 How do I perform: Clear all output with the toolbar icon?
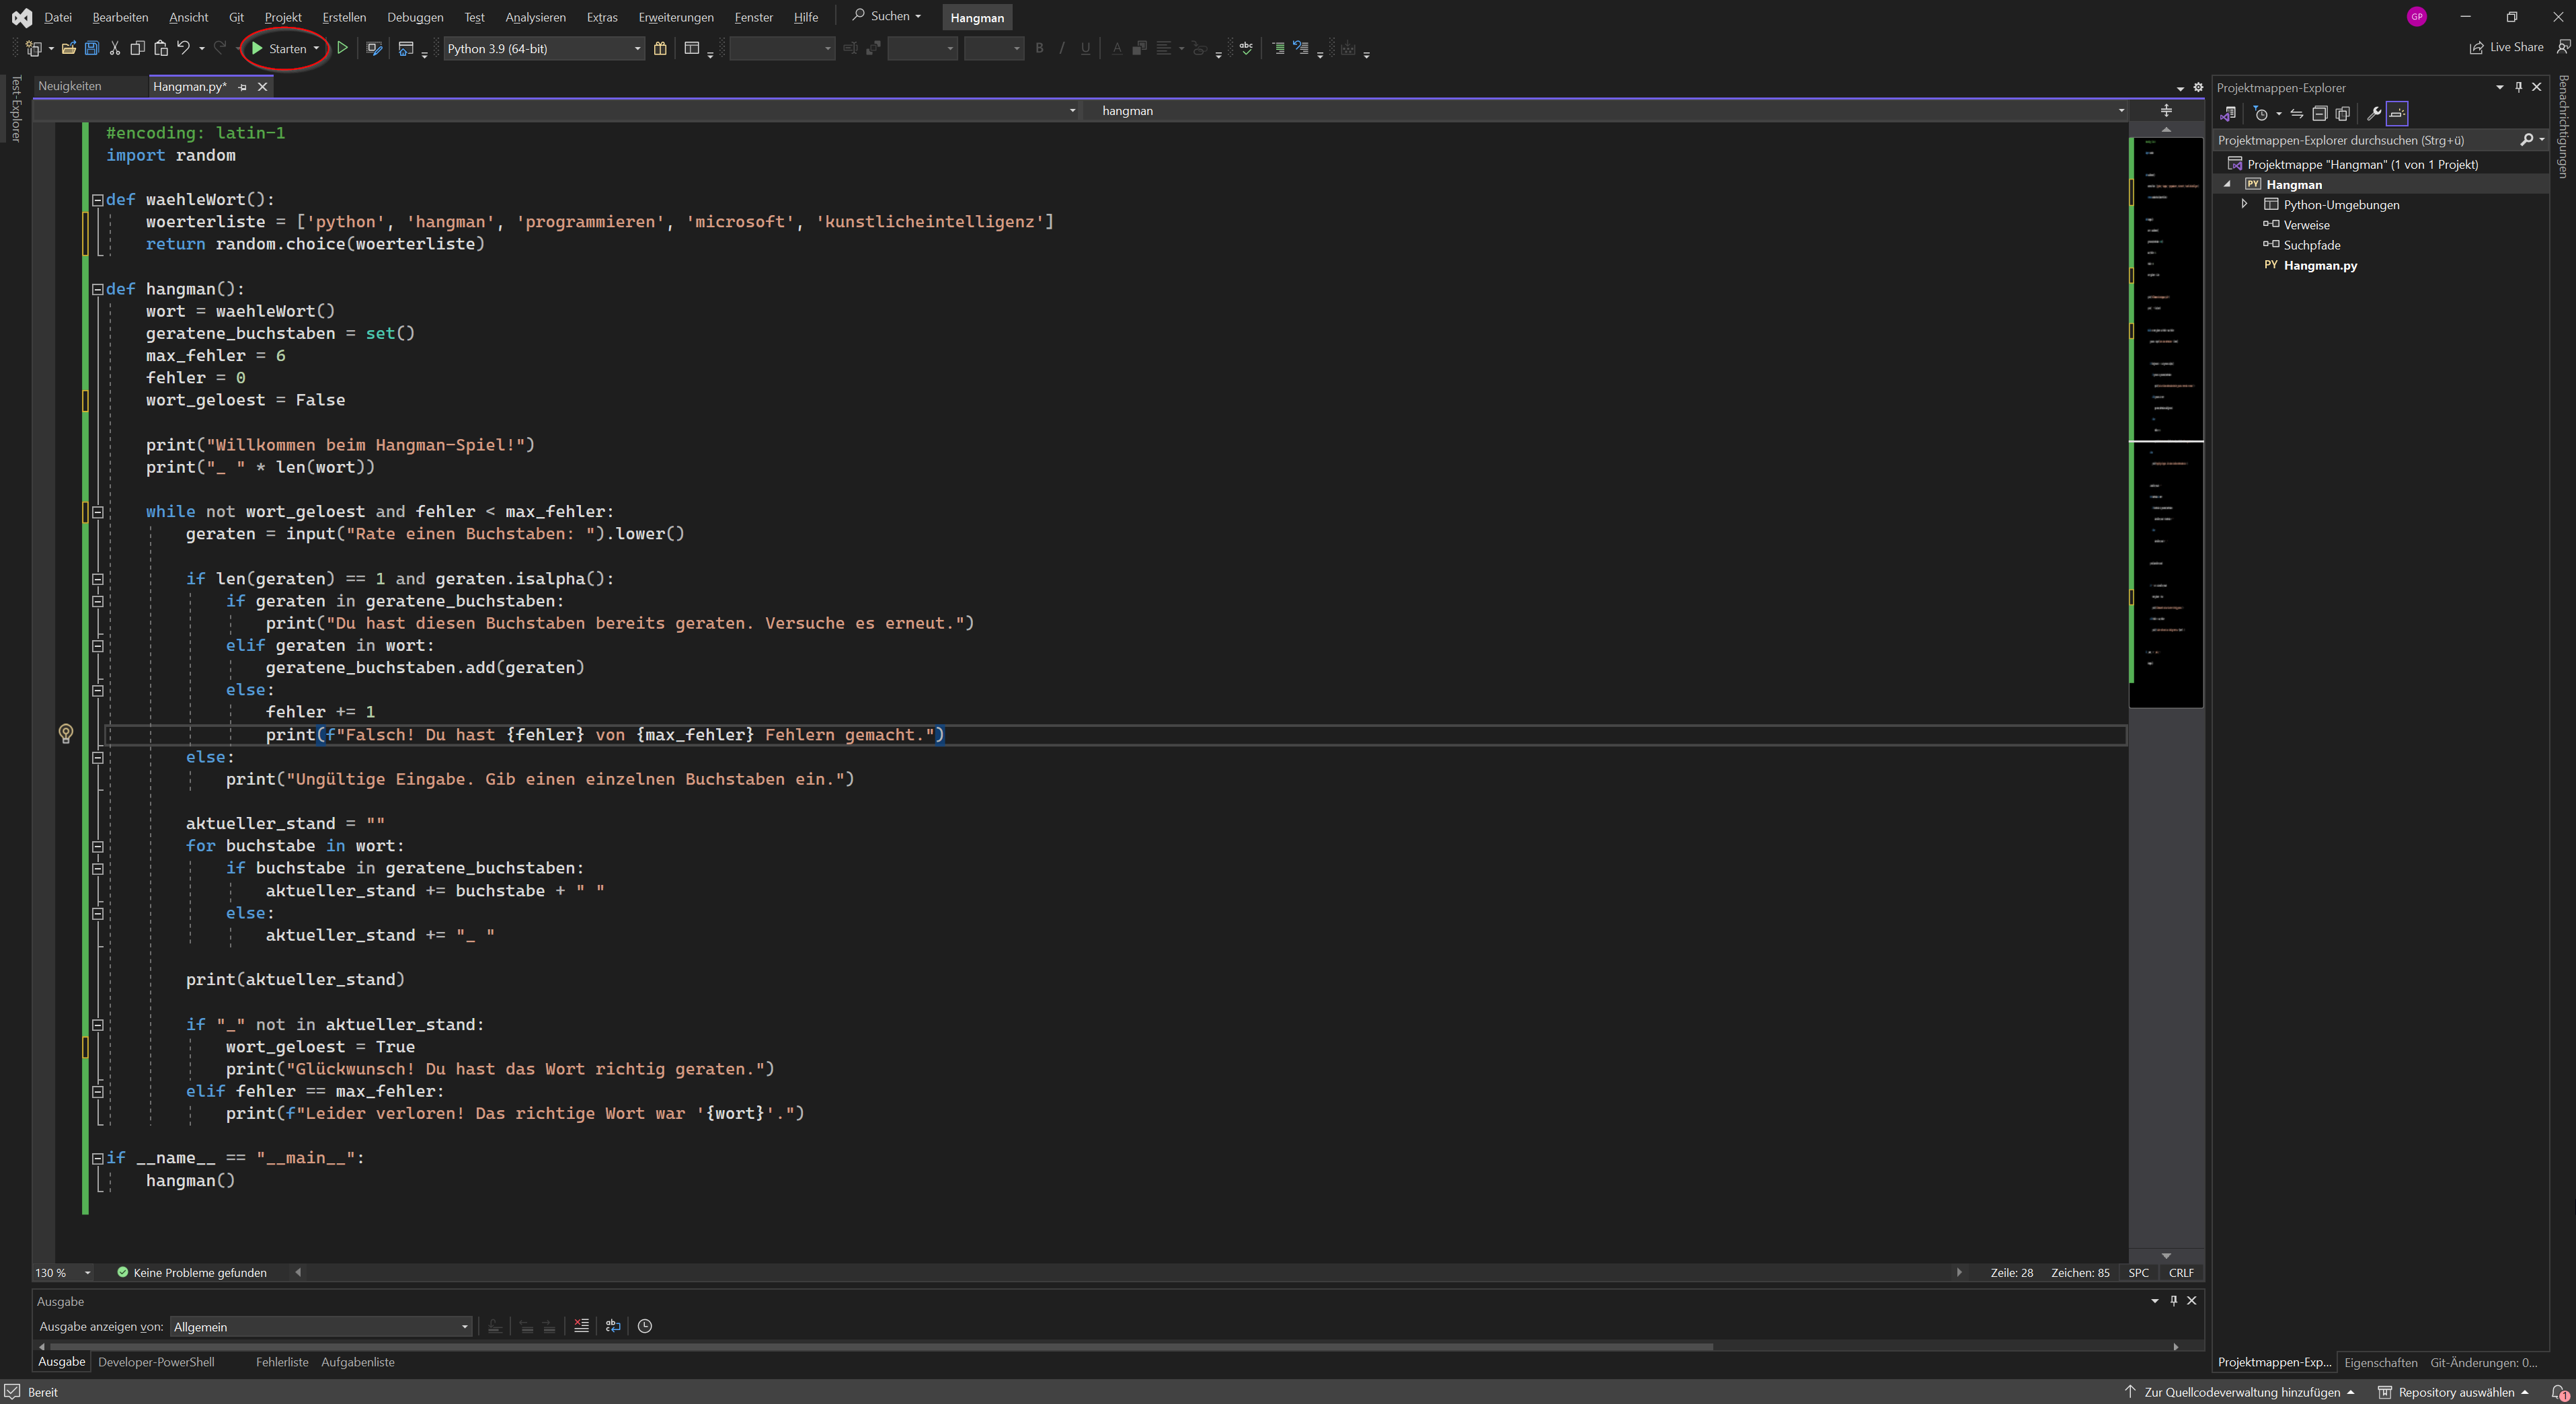(x=581, y=1326)
